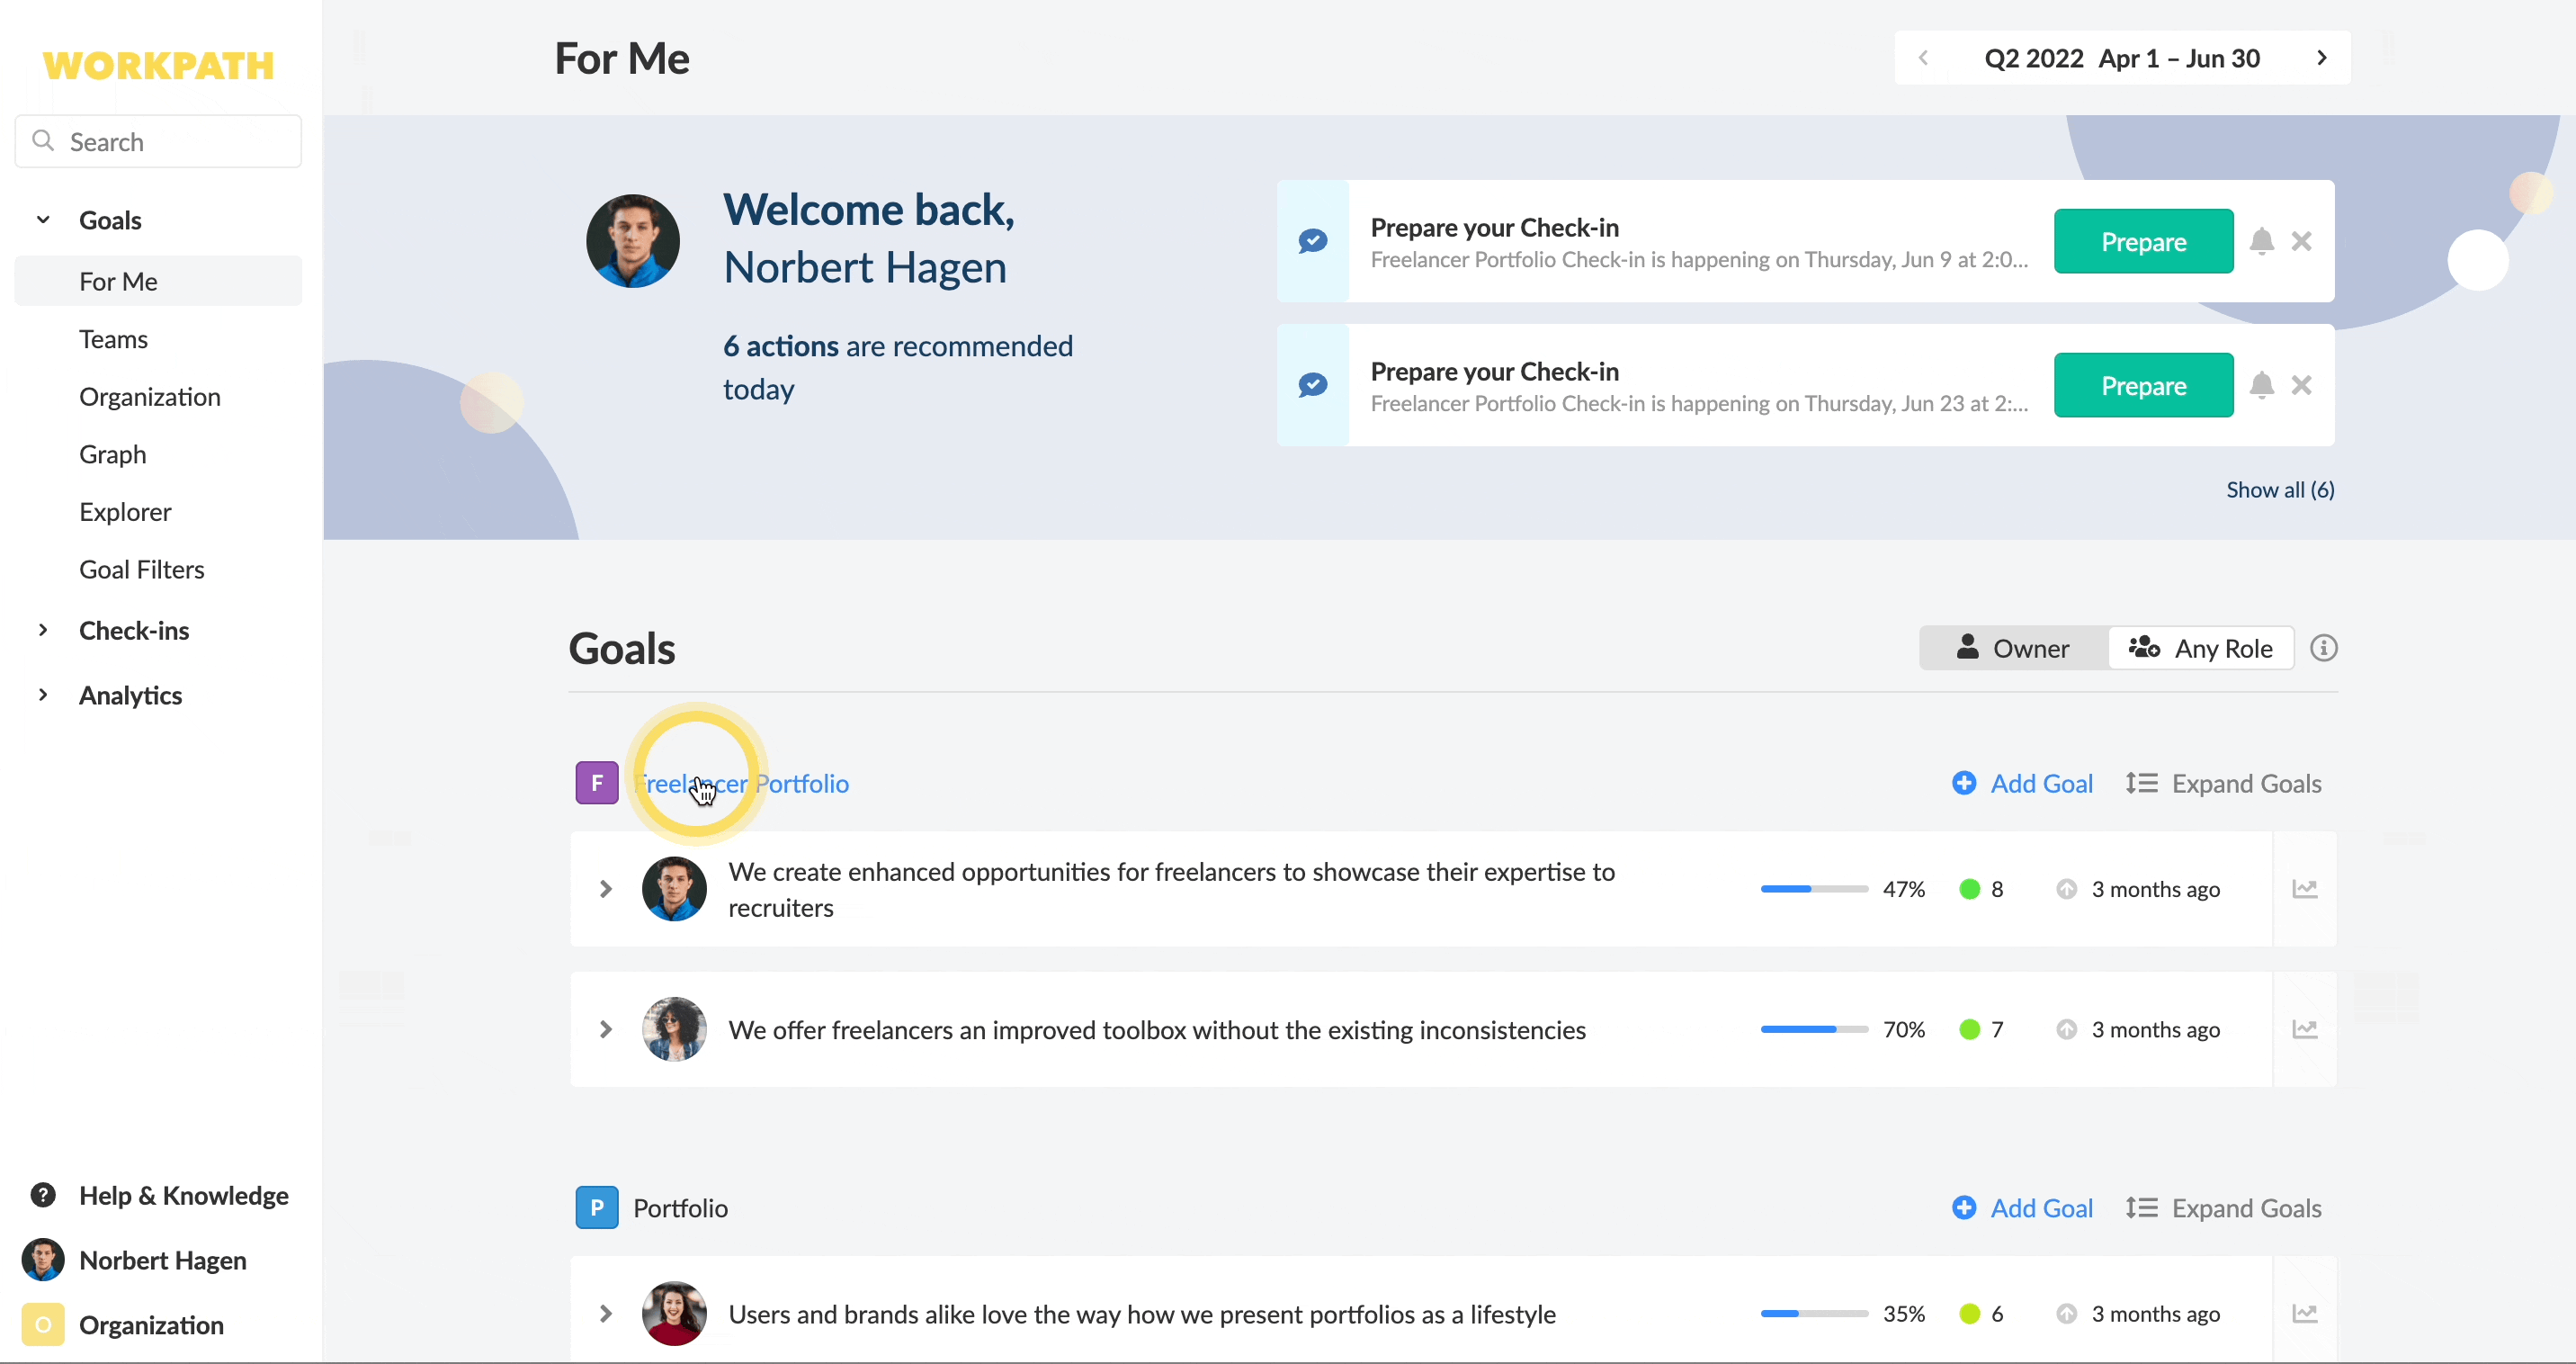Switch goals filter to Owner
Image resolution: width=2576 pixels, height=1364 pixels.
[2013, 648]
